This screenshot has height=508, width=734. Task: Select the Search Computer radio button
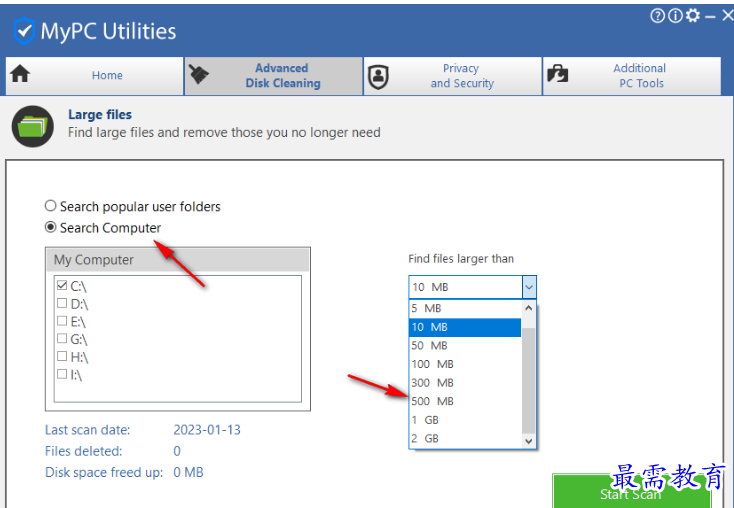pos(51,227)
